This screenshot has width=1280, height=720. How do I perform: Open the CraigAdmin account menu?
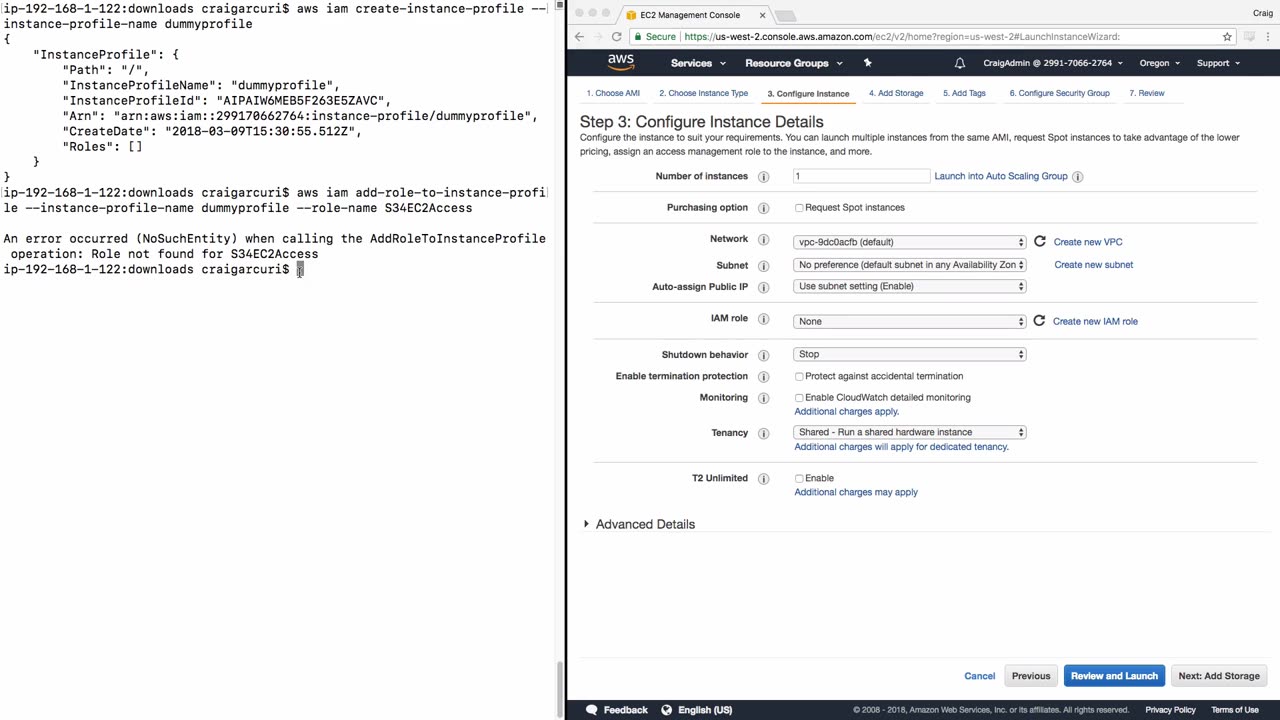(1052, 63)
